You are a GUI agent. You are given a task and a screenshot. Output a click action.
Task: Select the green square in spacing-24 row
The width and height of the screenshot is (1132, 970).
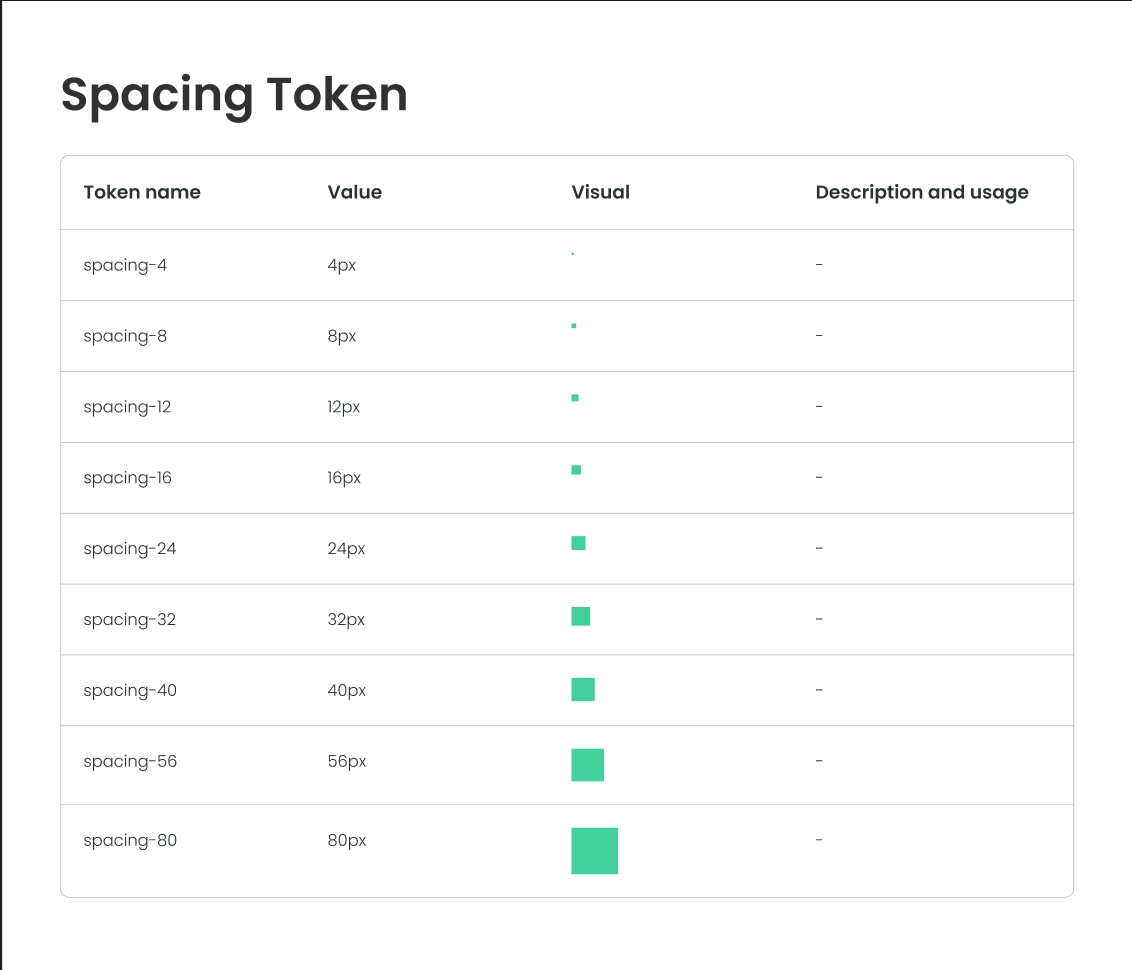point(578,543)
